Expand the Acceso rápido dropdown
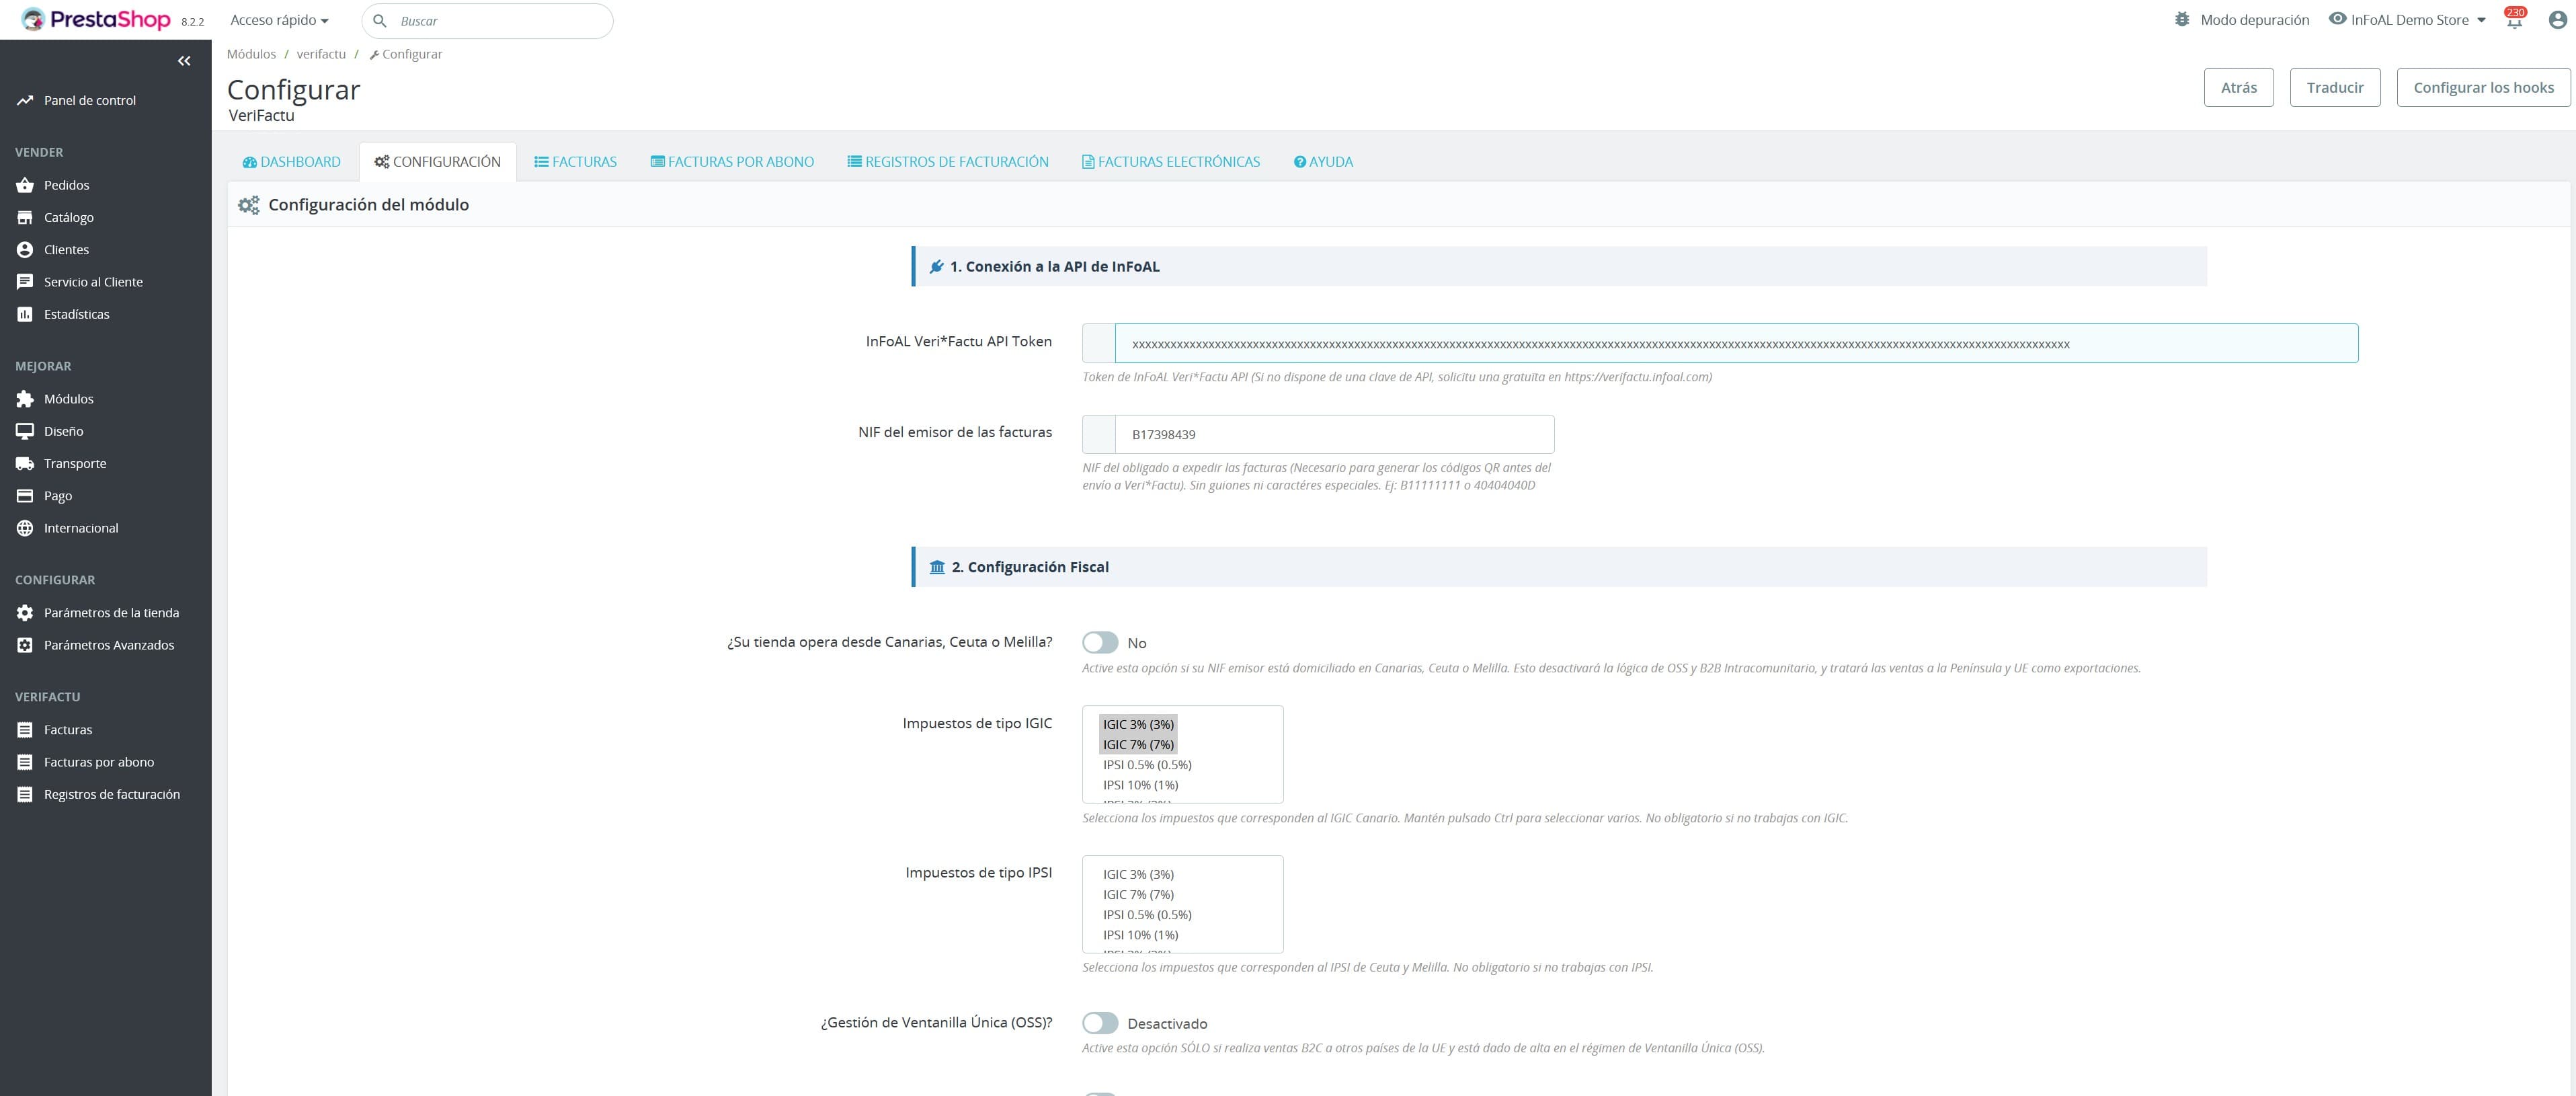The image size is (2576, 1096). (278, 19)
